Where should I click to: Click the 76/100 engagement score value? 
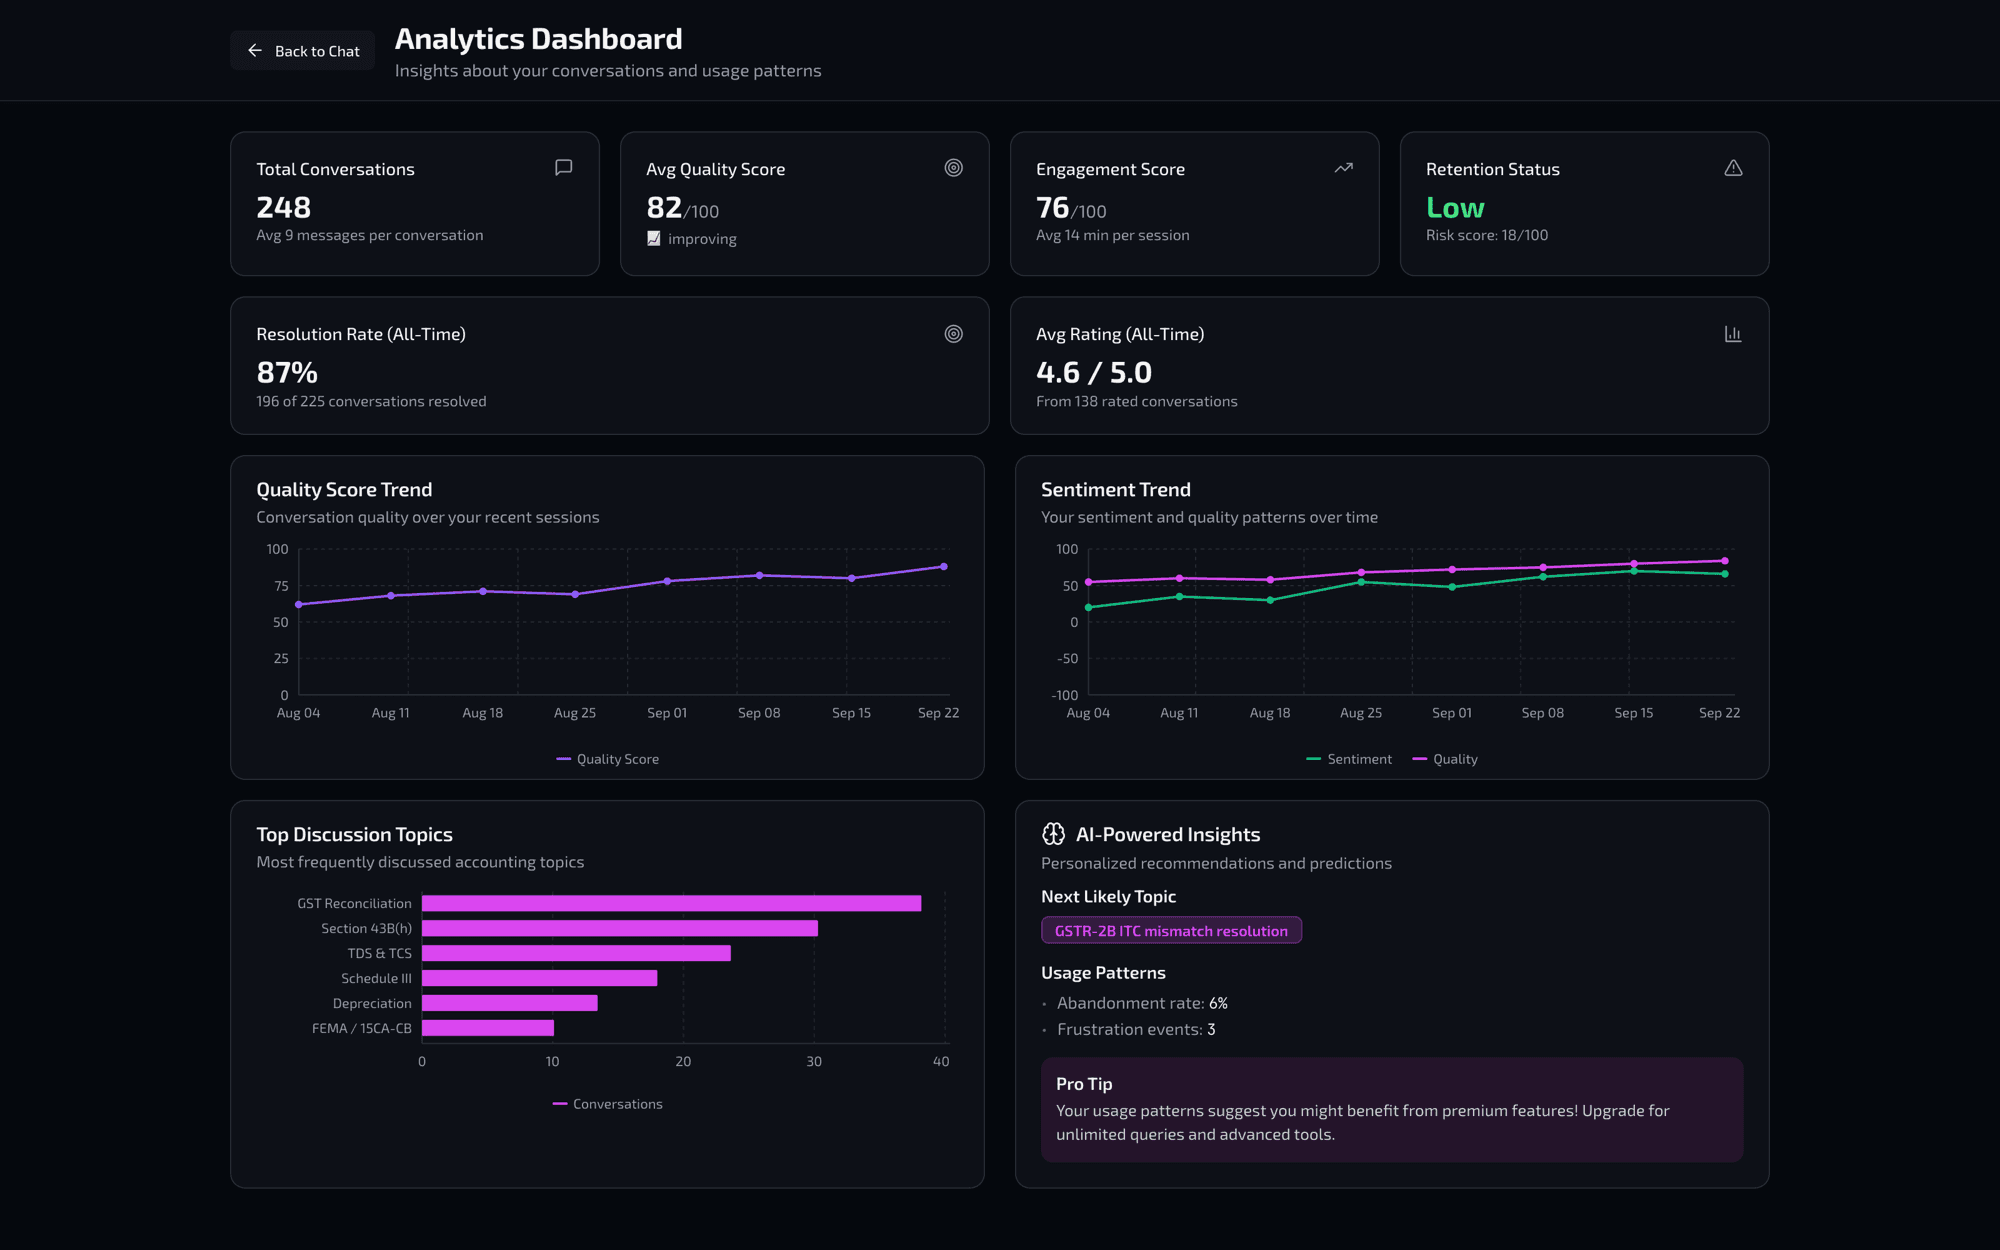(x=1071, y=208)
